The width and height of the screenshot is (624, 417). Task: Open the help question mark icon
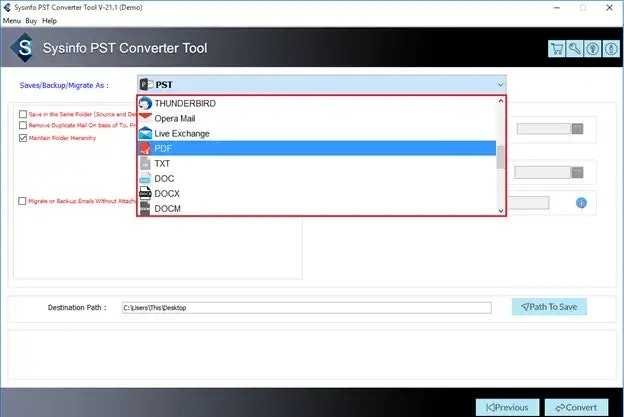593,49
